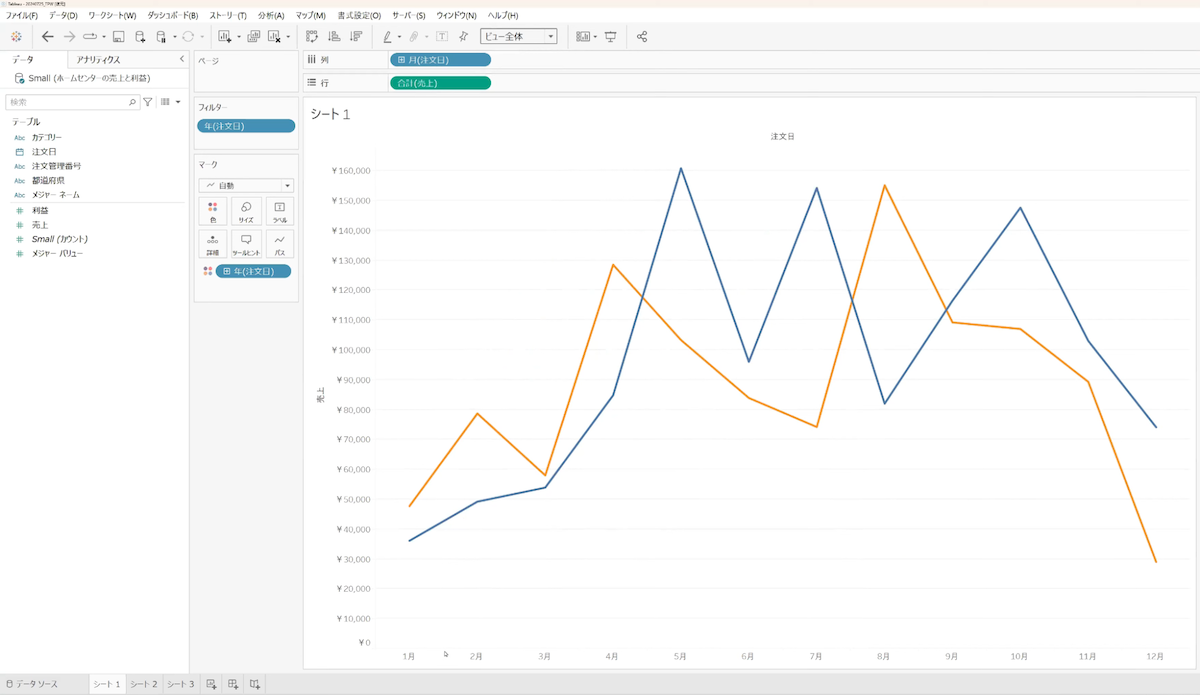Open the presentation mode icon
The image size is (1200, 695).
pyautogui.click(x=610, y=36)
